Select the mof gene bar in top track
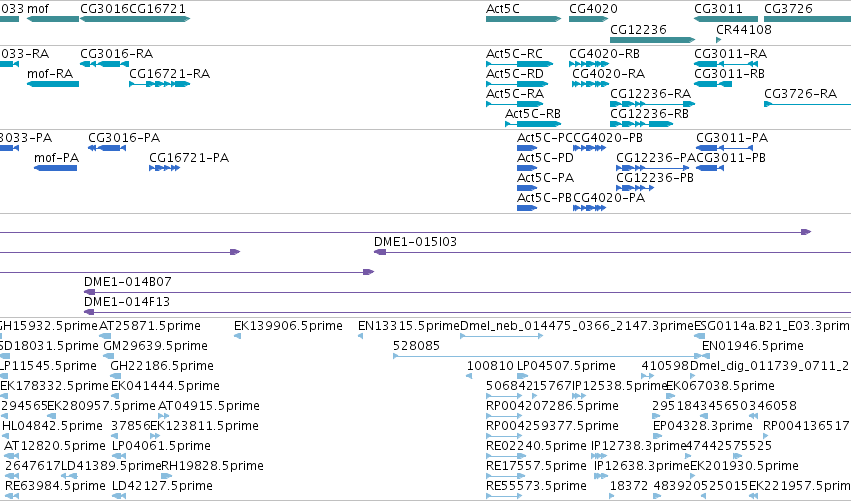 pos(53,19)
